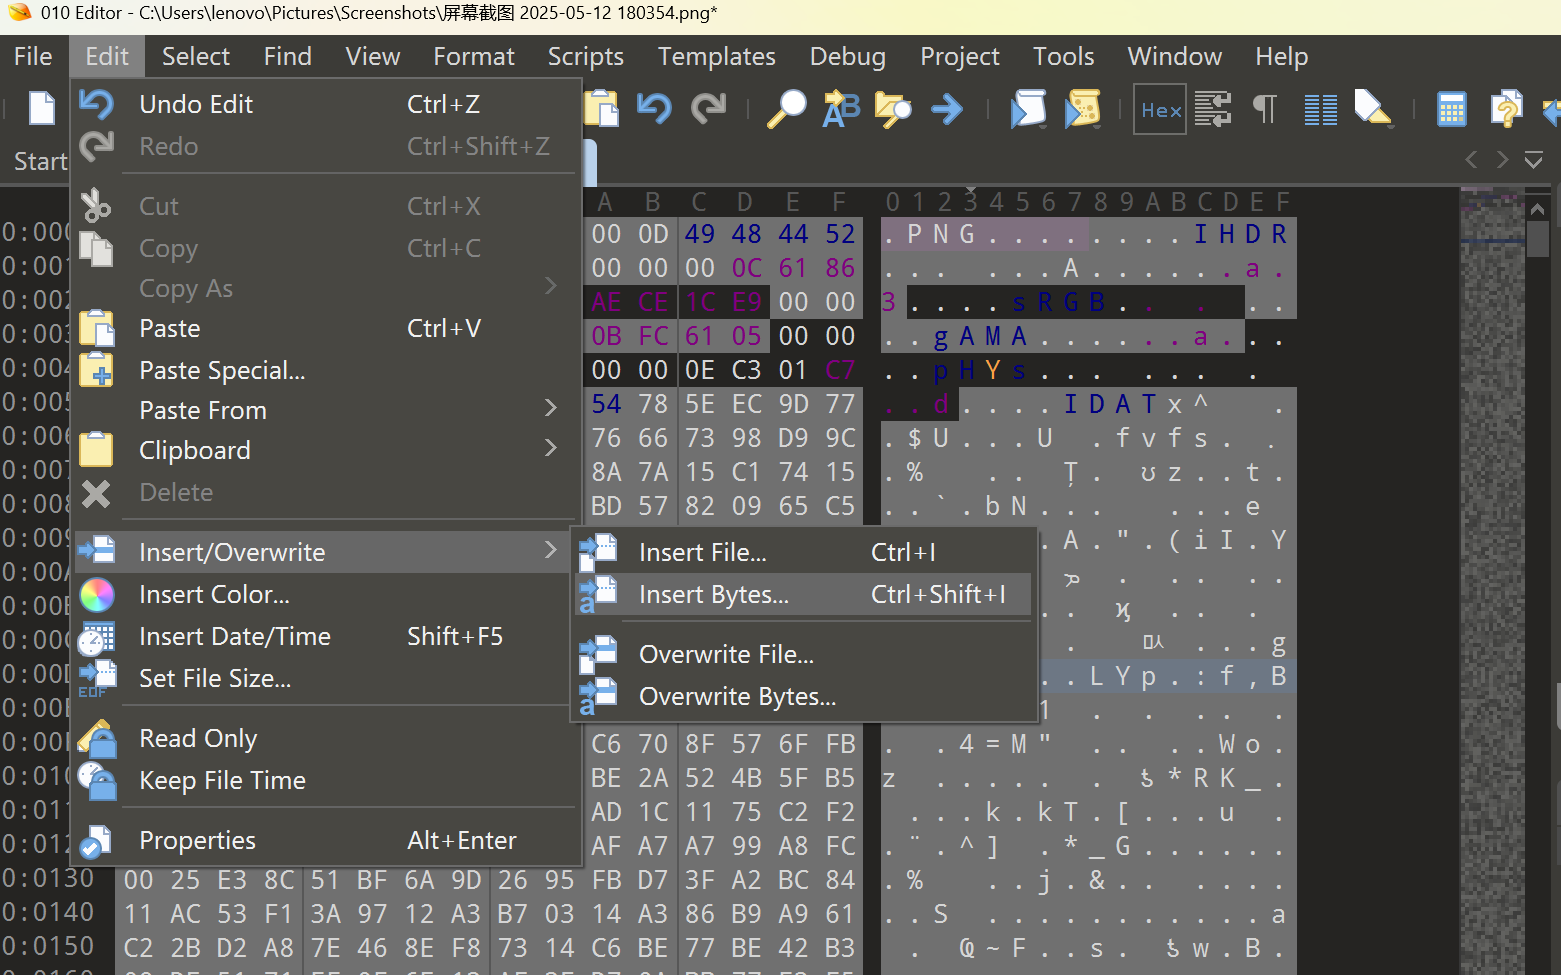Toggle Read Only mode

[x=326, y=738]
